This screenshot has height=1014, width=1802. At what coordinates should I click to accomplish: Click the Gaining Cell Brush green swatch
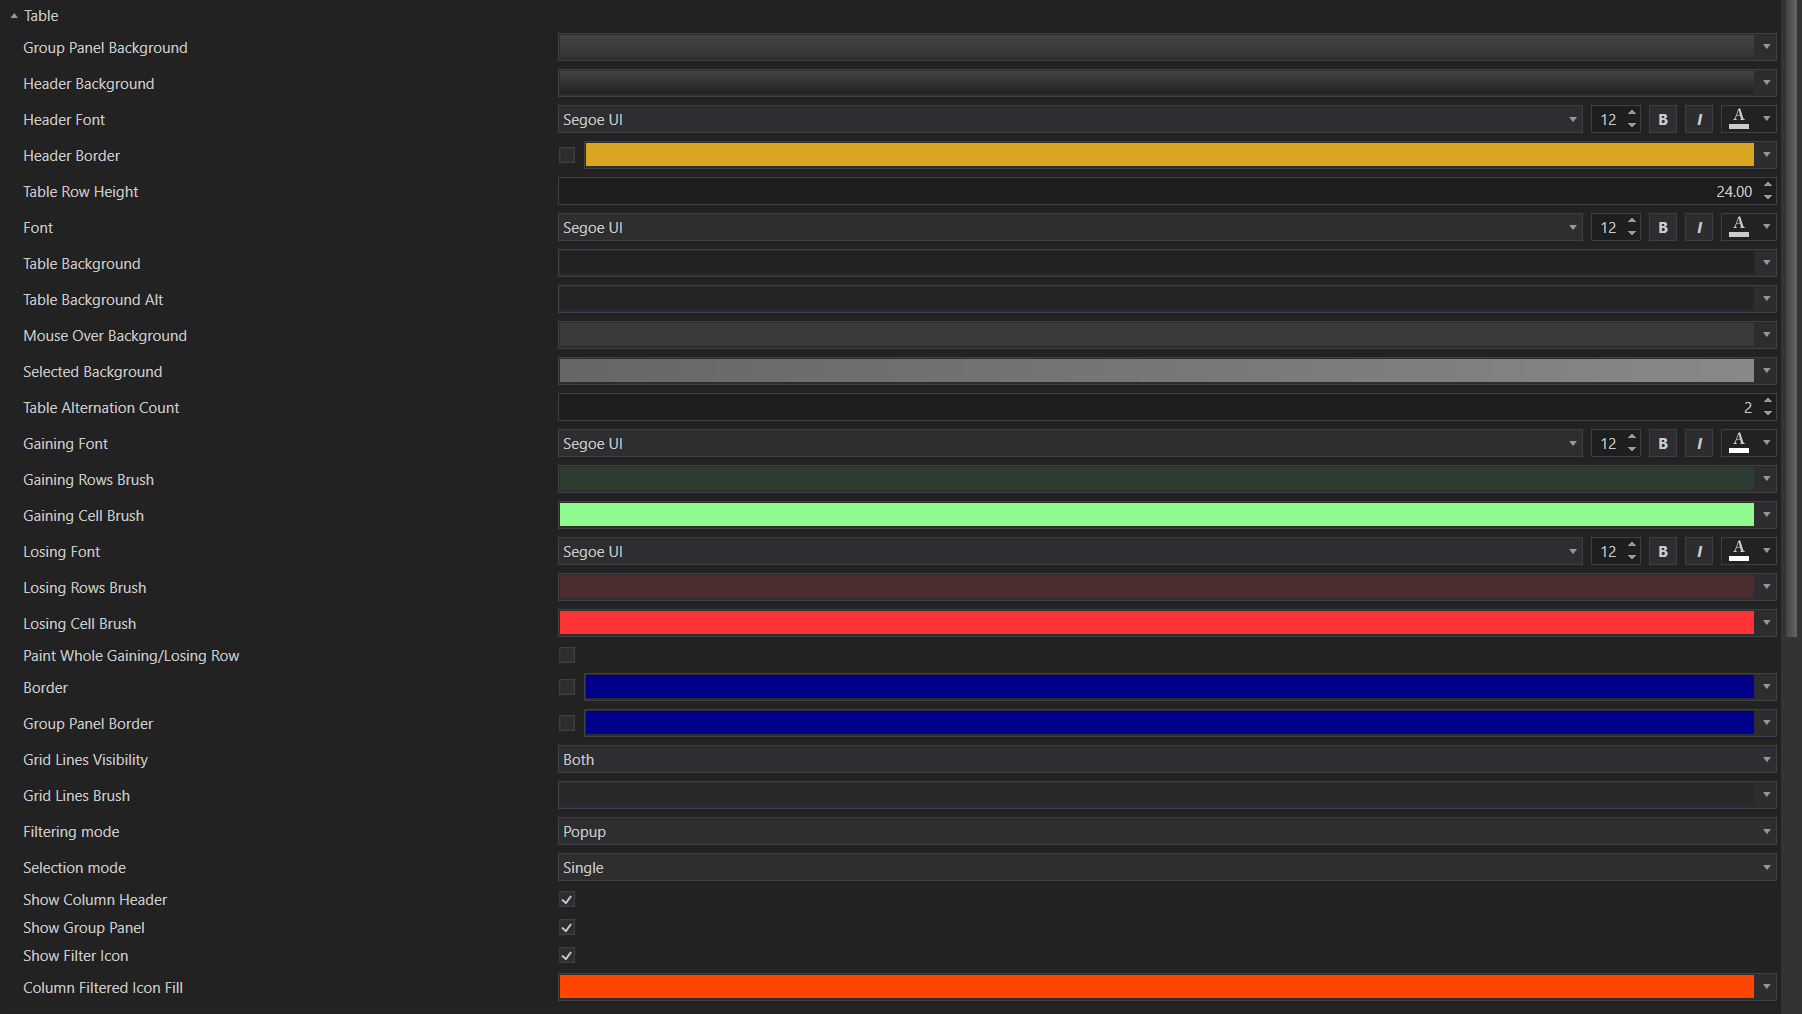coord(1156,516)
